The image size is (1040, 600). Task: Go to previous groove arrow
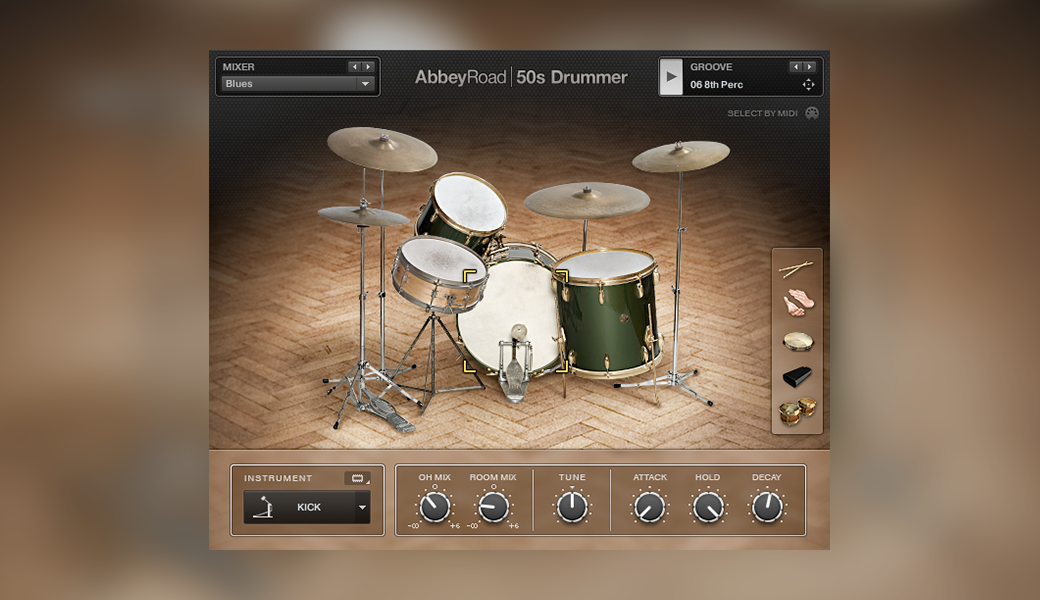(796, 67)
